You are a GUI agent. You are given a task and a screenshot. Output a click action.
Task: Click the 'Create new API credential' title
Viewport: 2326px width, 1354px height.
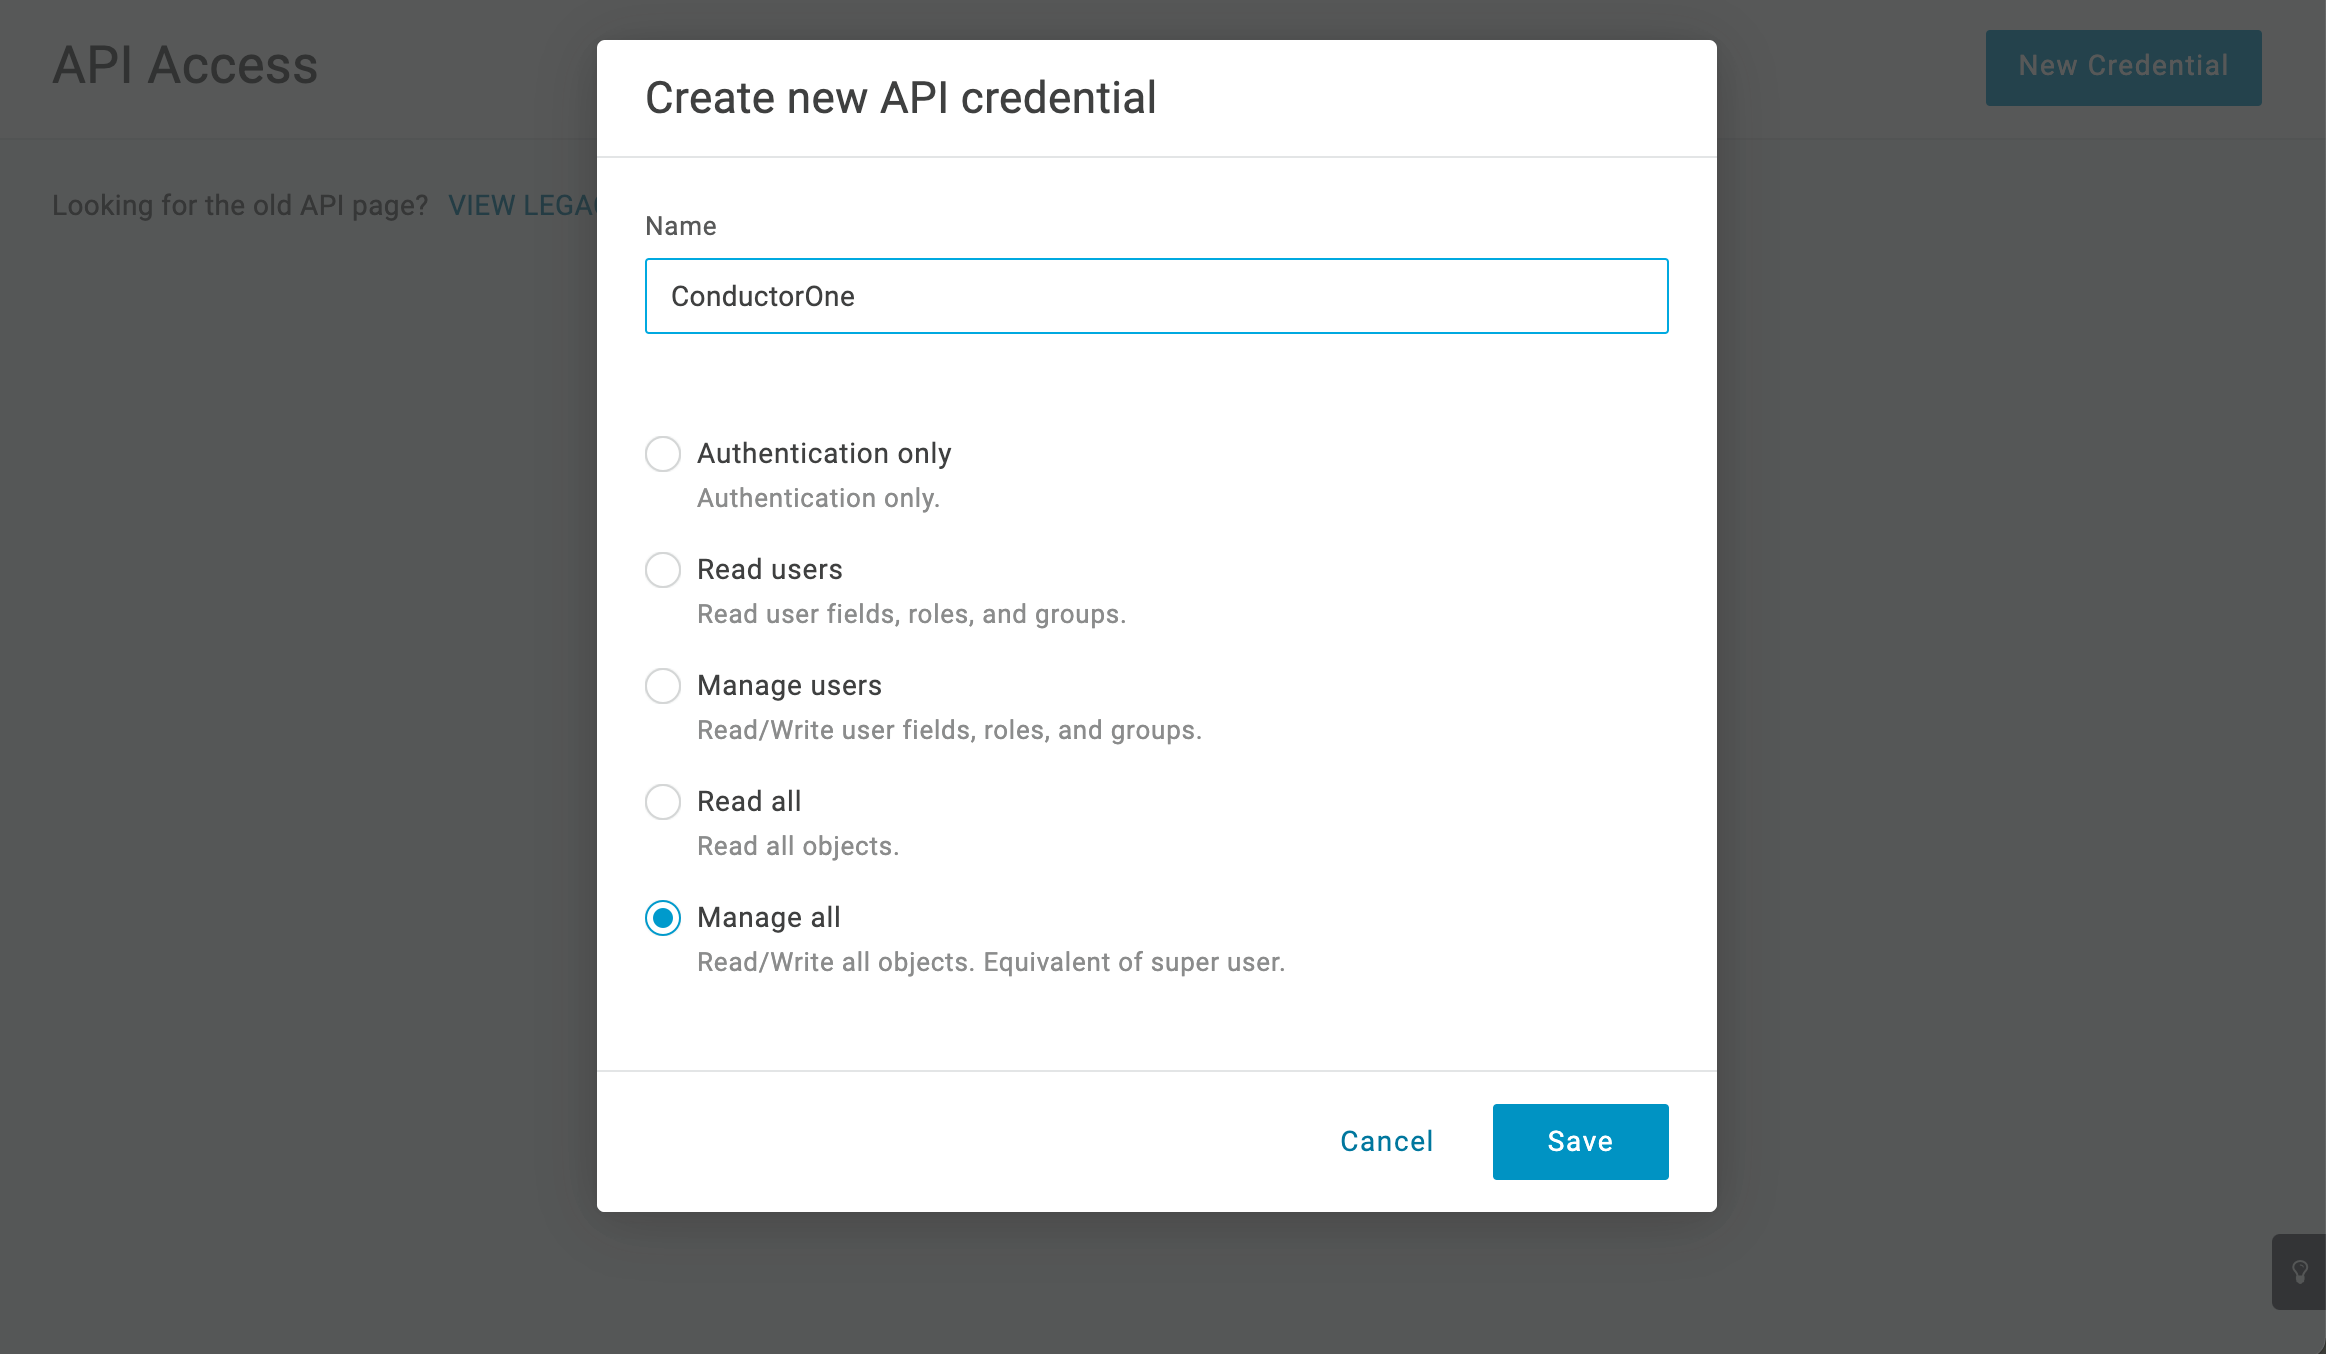(x=900, y=98)
